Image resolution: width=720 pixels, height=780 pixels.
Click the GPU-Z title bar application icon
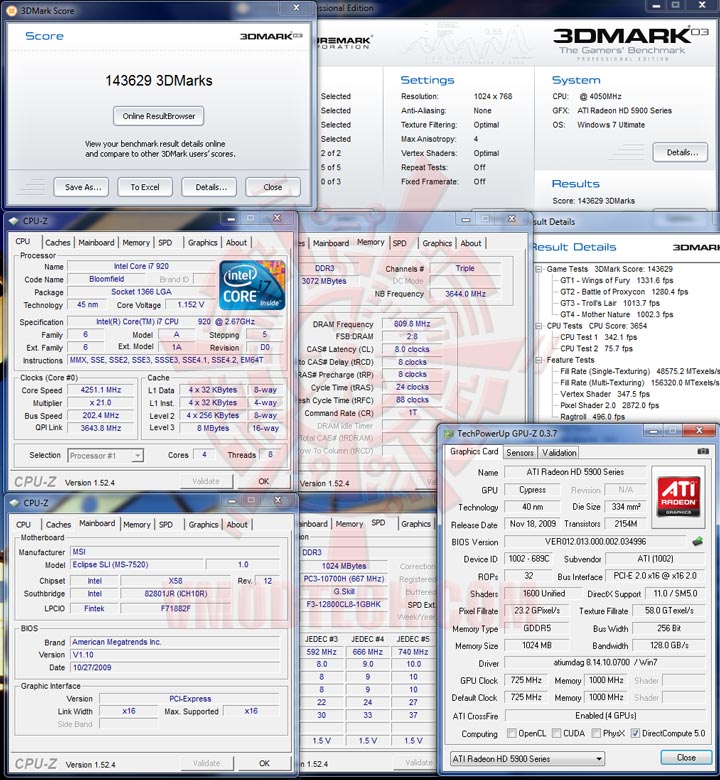(x=449, y=434)
